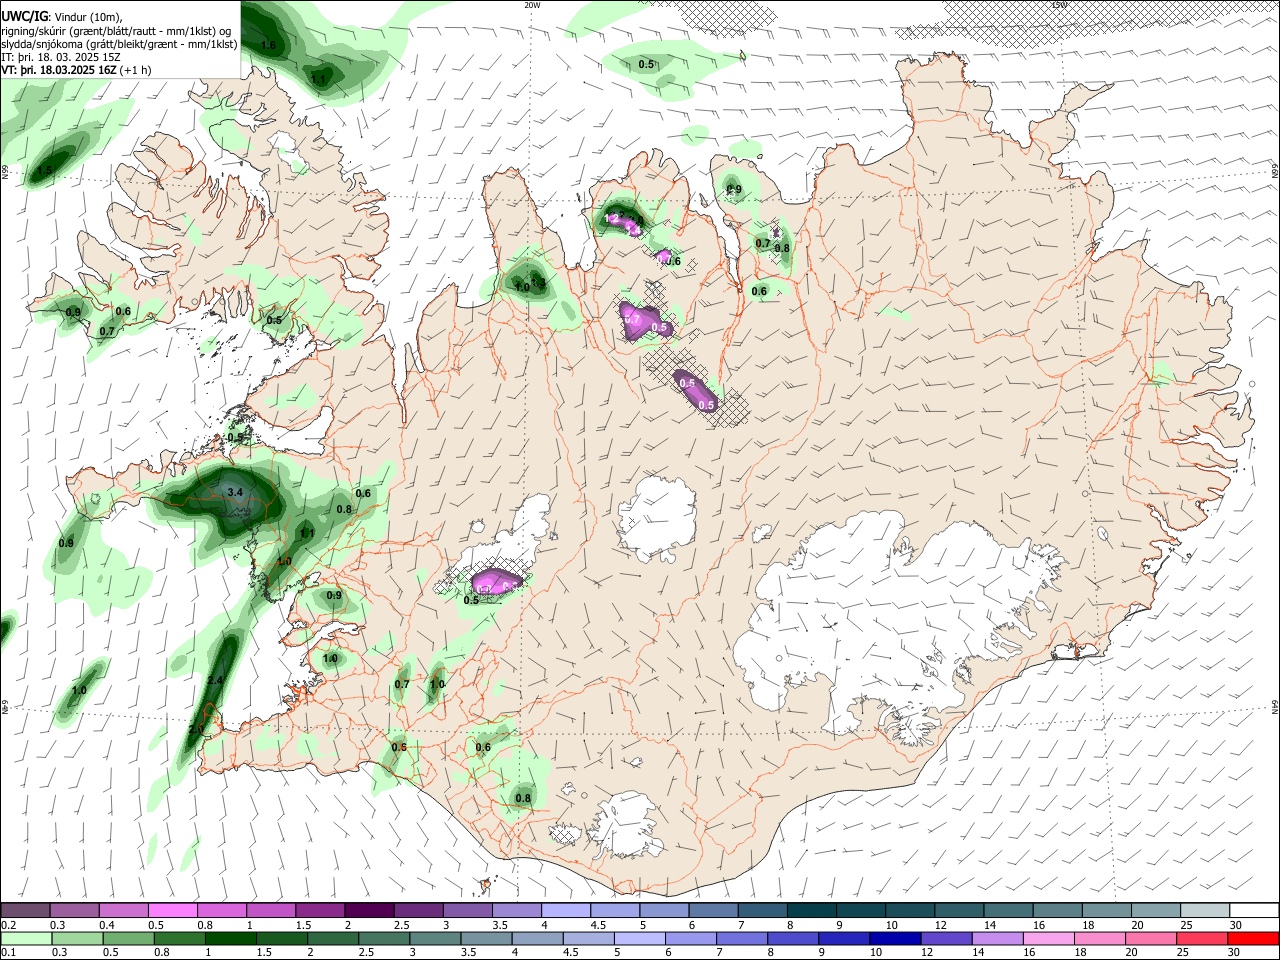Screen dimensions: 1280x960
Task: Click the 0.1–0.3 pale green lower legend swatch
Action: (26, 938)
